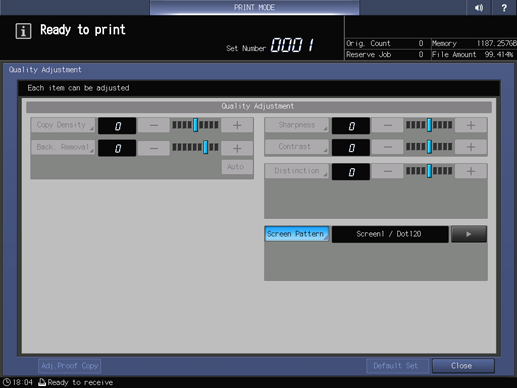Expand the Distinction setting button
This screenshot has height=388, width=517.
[x=297, y=171]
